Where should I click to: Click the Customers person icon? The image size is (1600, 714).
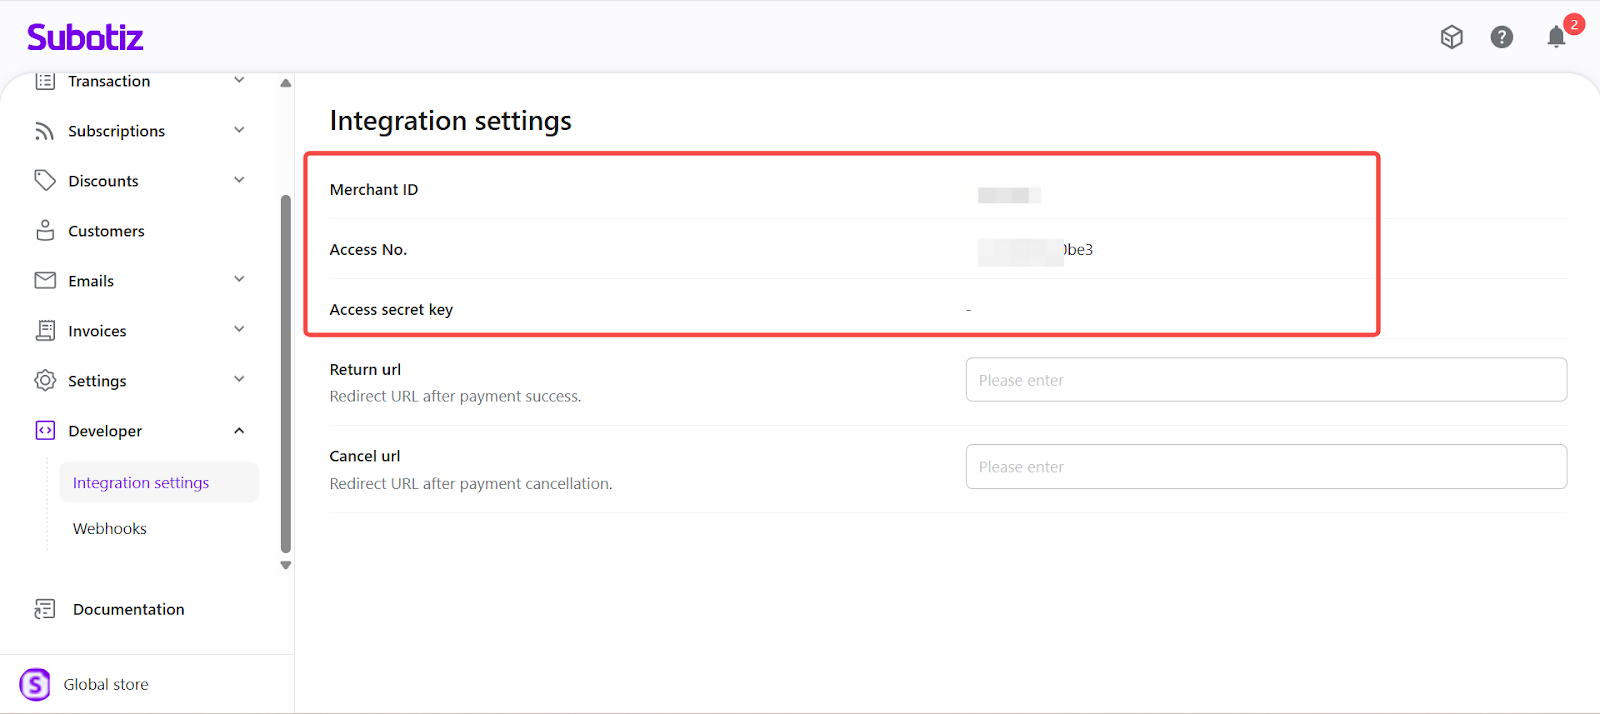coord(45,231)
